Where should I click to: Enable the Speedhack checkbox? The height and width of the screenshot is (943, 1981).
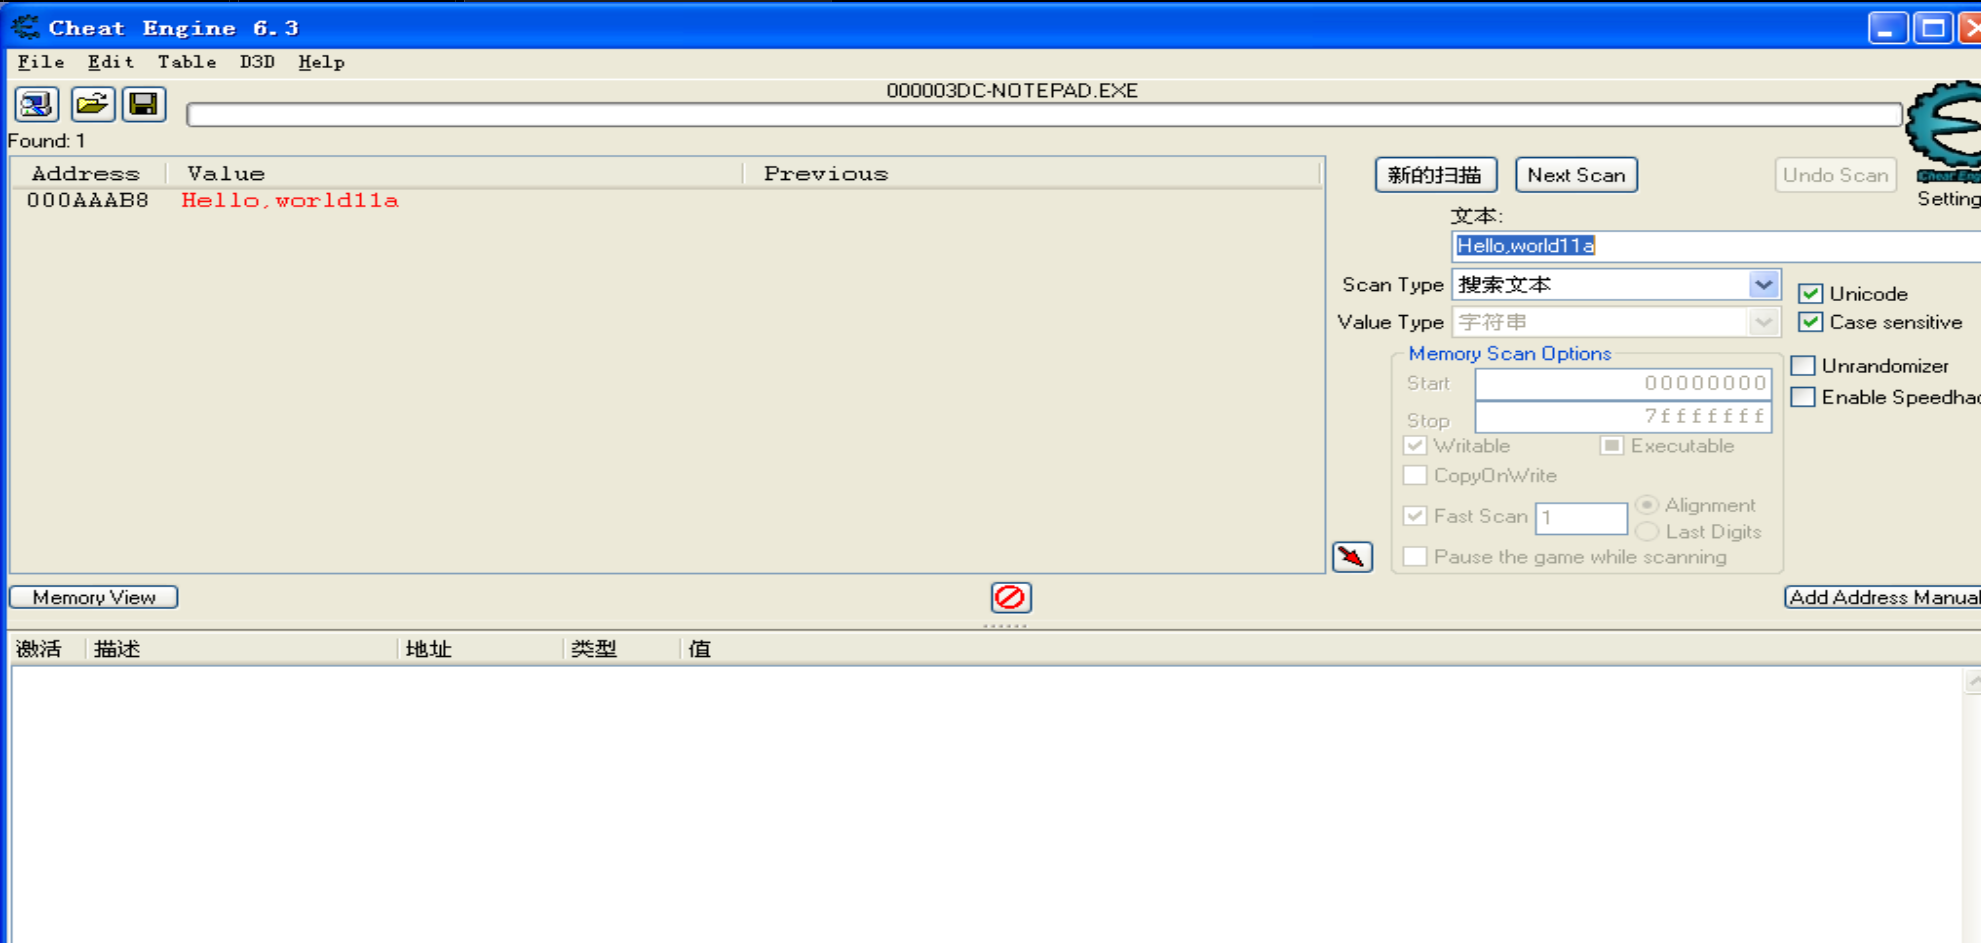(1803, 397)
